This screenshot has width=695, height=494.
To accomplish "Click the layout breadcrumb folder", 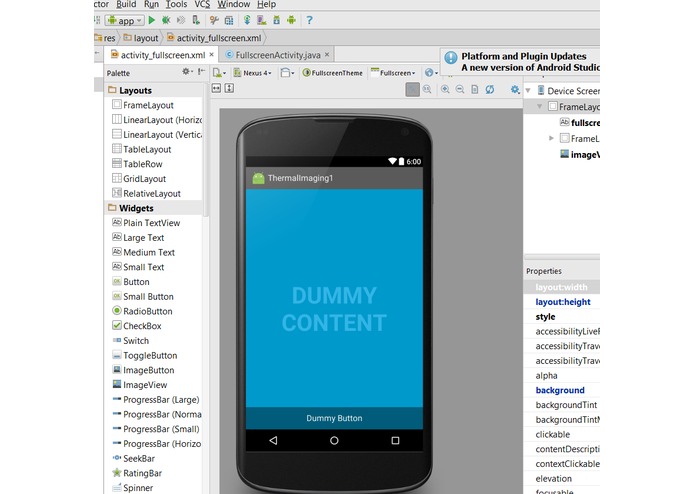I will [x=141, y=38].
